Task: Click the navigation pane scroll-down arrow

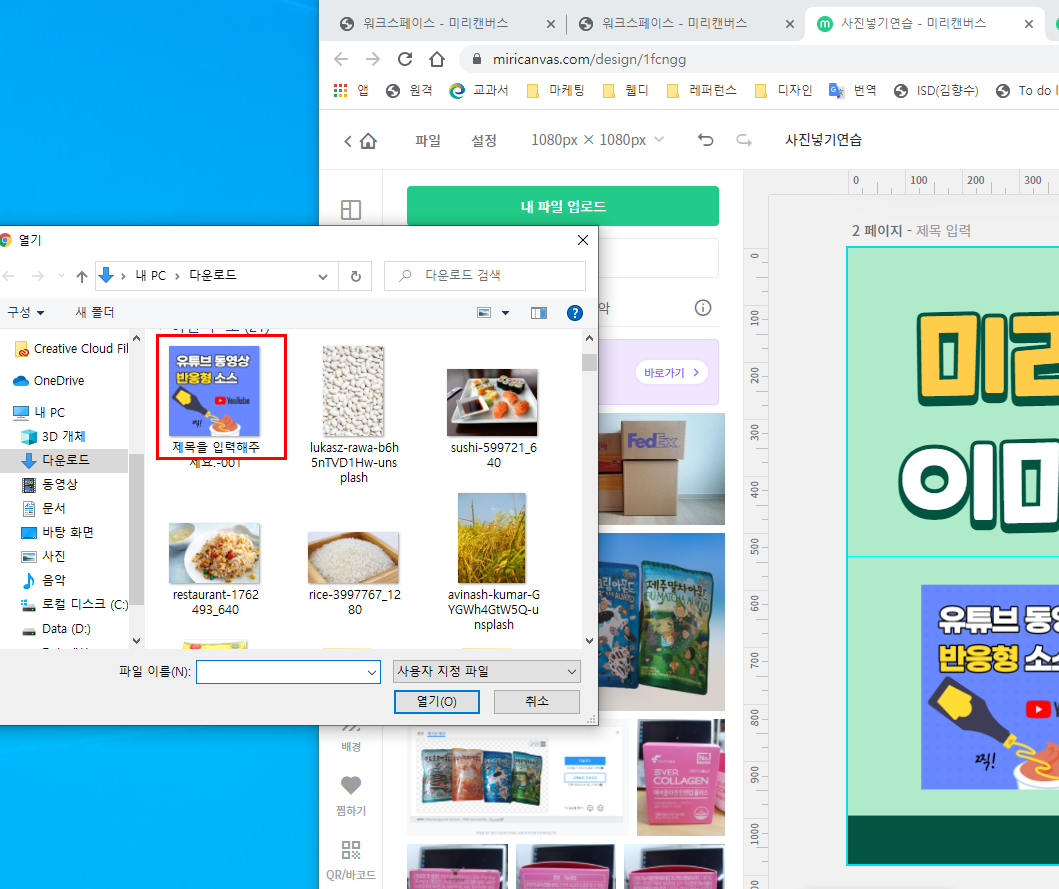Action: coord(136,640)
